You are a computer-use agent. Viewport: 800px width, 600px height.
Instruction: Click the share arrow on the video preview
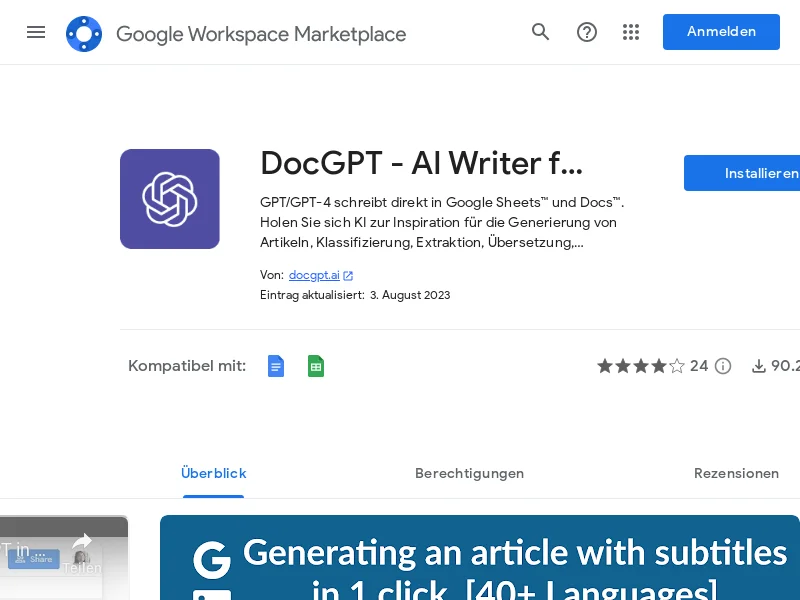(82, 540)
